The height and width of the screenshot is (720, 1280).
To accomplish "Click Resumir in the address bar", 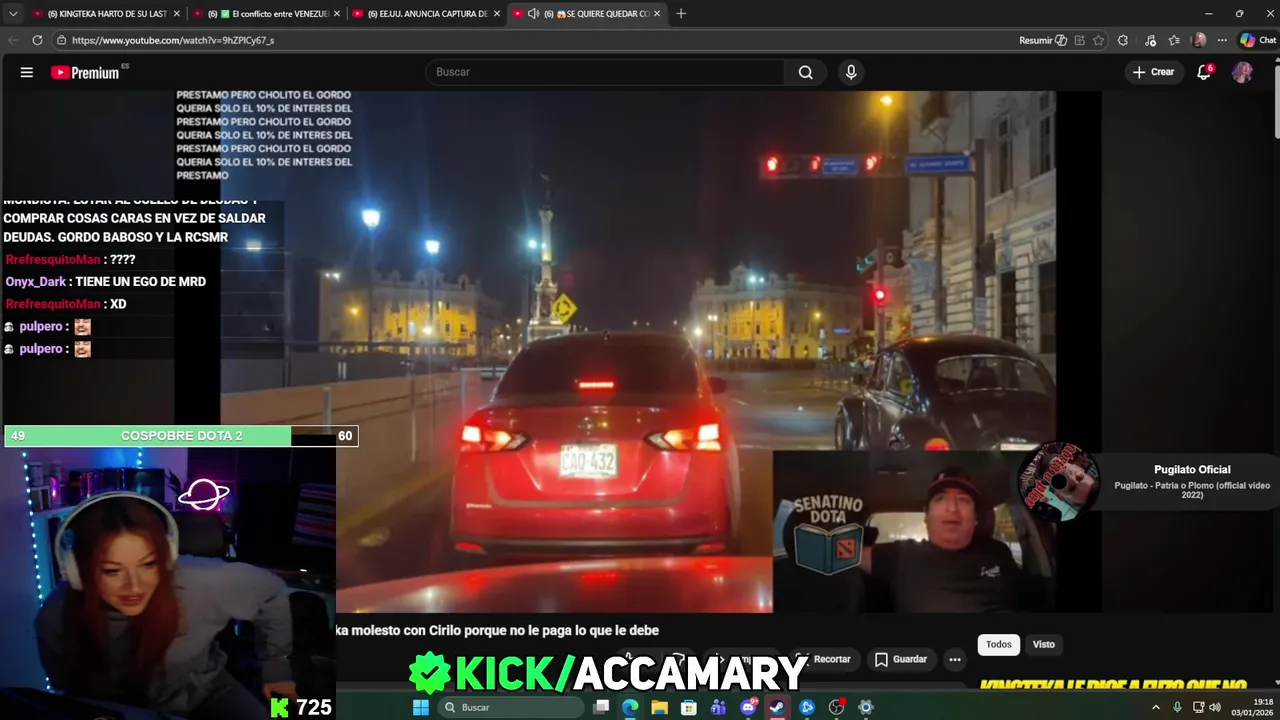I will pyautogui.click(x=1041, y=40).
